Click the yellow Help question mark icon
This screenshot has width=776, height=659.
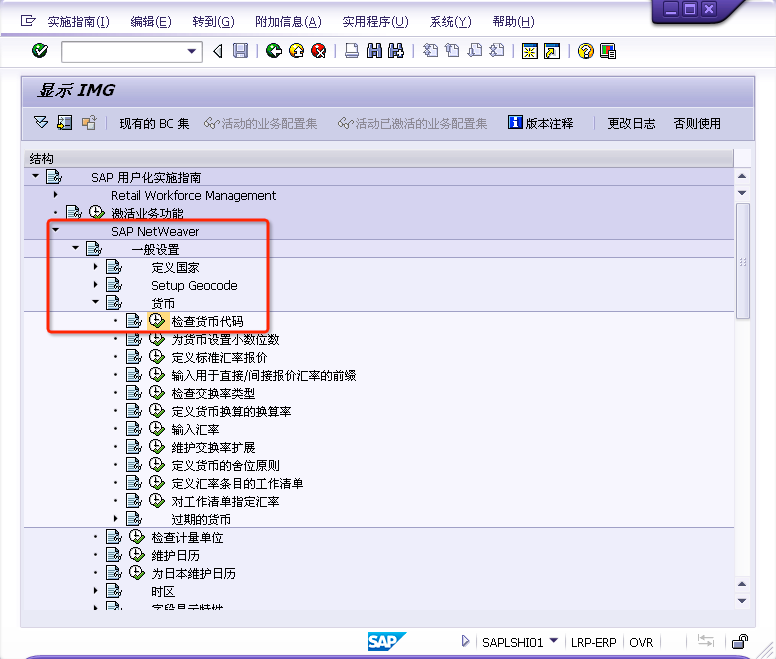[585, 51]
